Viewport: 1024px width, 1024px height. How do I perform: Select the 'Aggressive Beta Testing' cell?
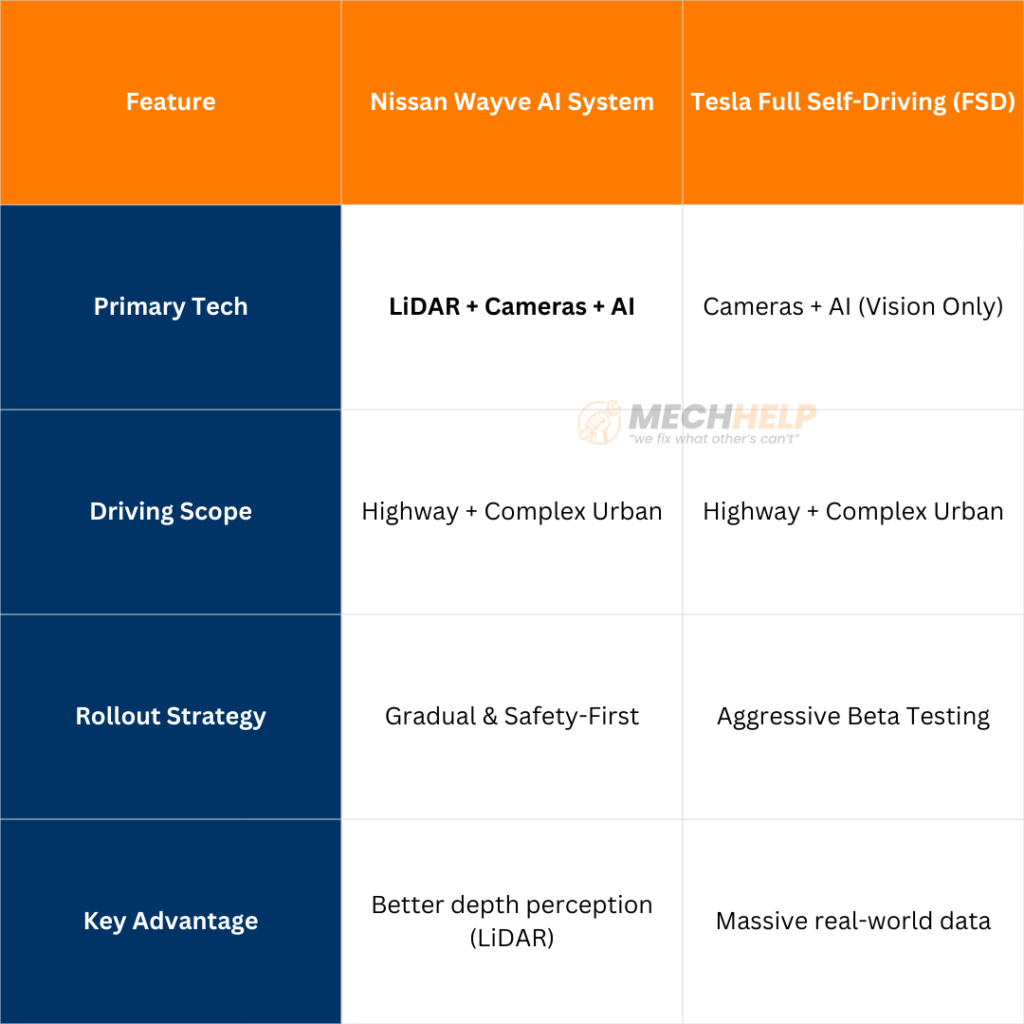tap(853, 717)
